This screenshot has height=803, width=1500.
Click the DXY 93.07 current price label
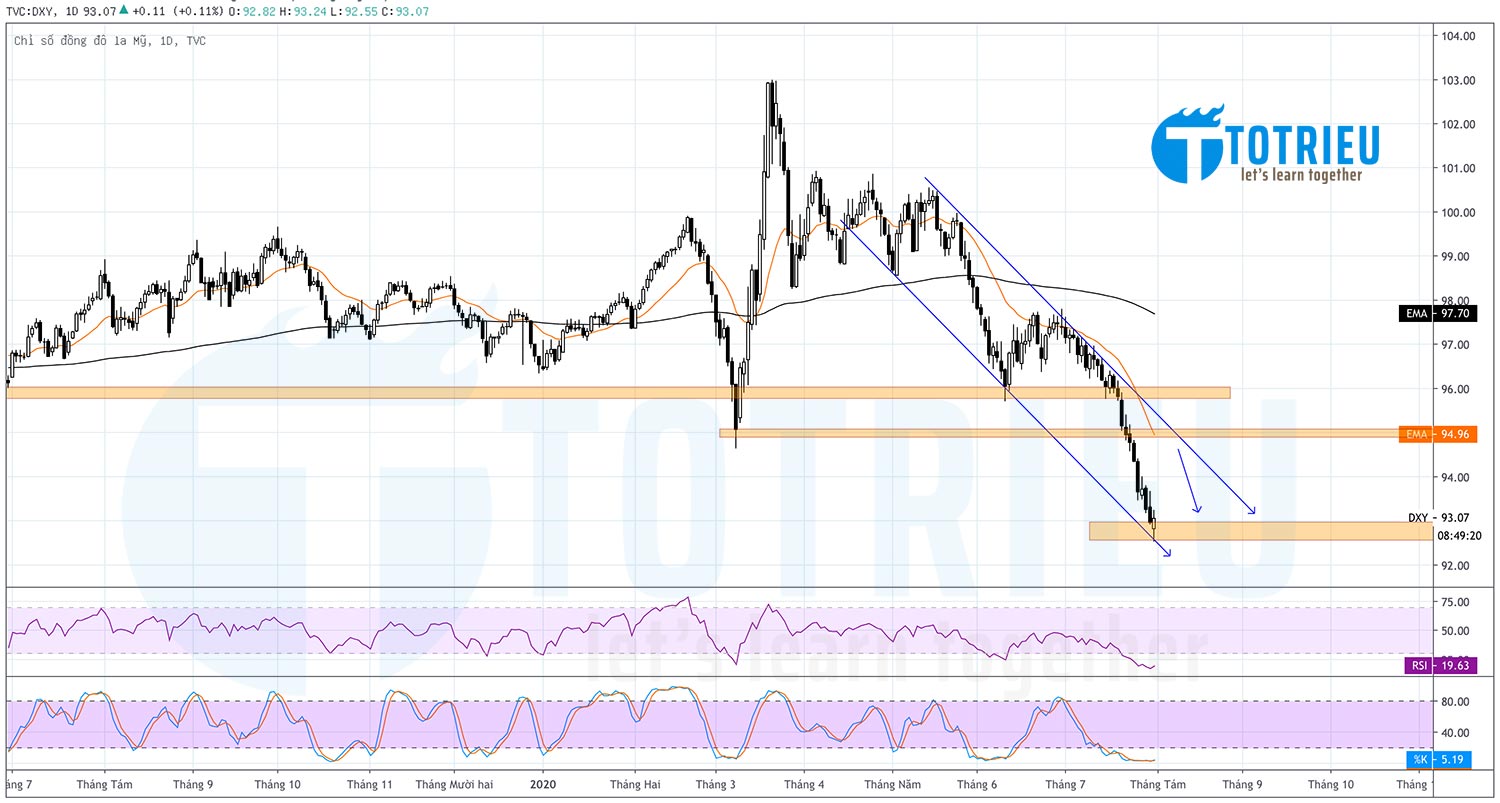point(1439,518)
